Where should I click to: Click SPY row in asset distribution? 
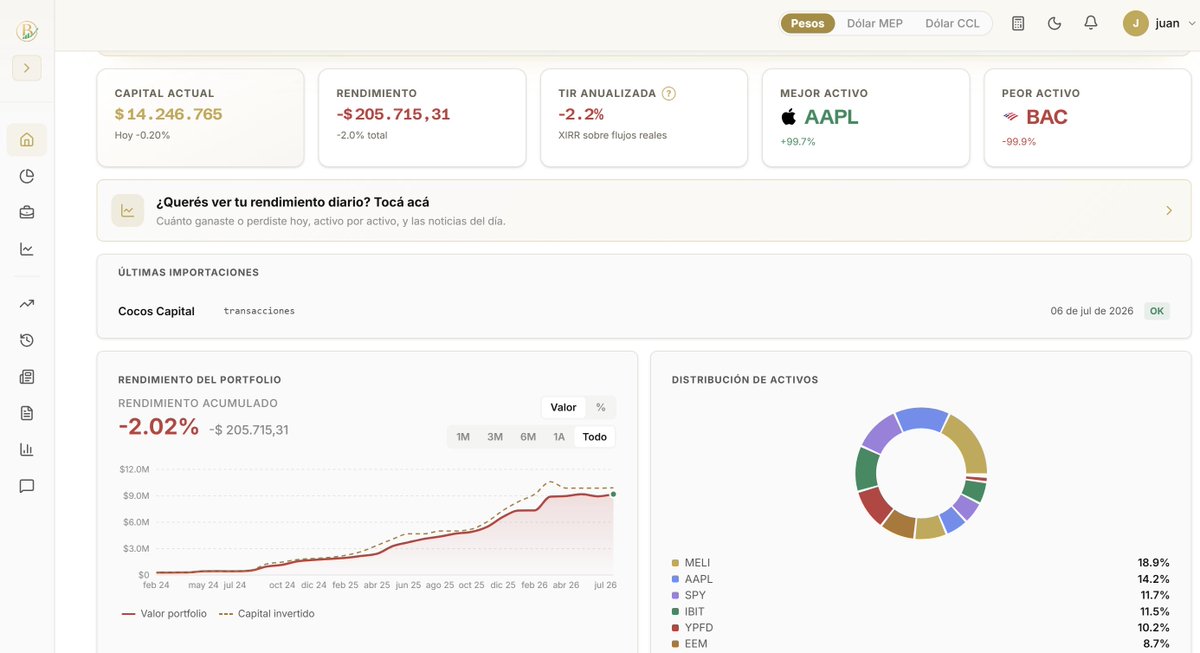(920, 595)
